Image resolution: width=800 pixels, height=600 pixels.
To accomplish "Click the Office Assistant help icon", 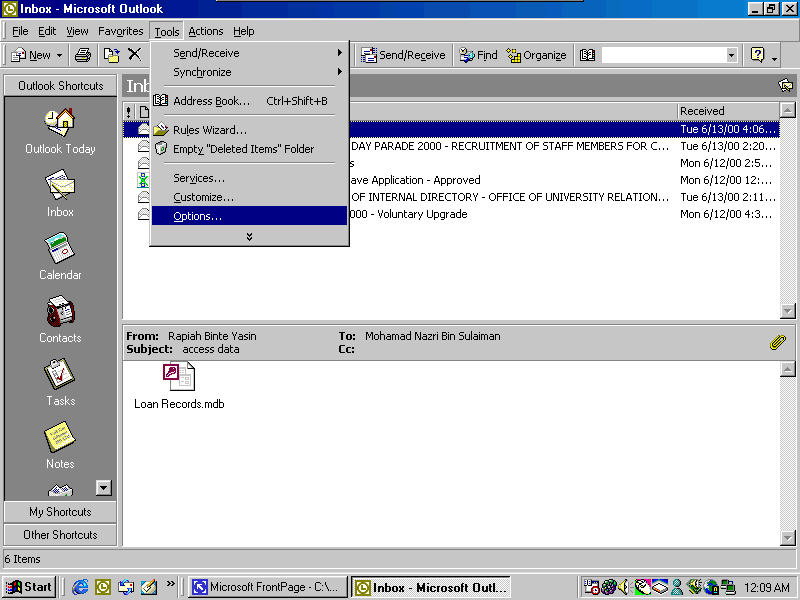I will point(758,55).
